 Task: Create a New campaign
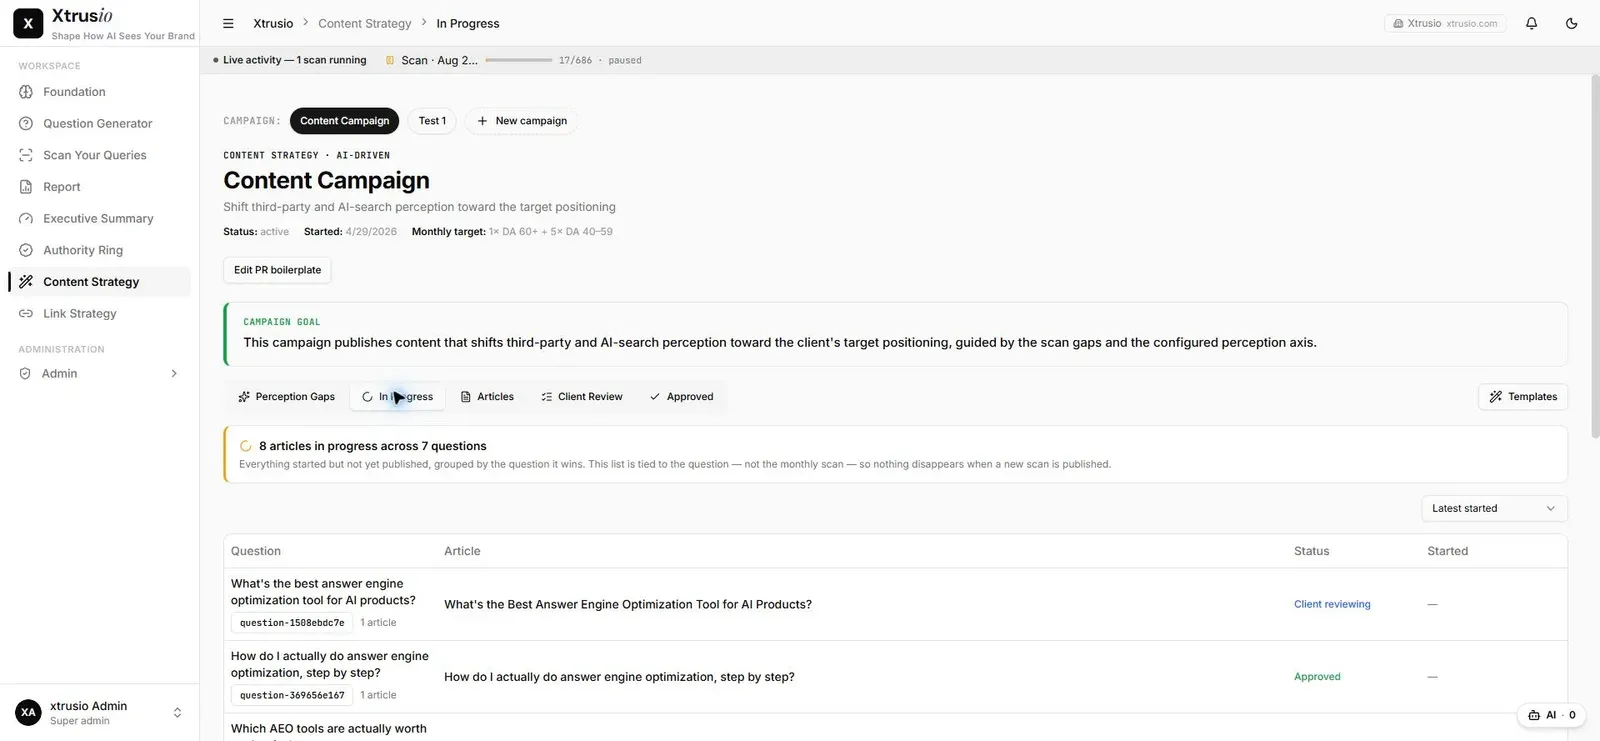521,121
